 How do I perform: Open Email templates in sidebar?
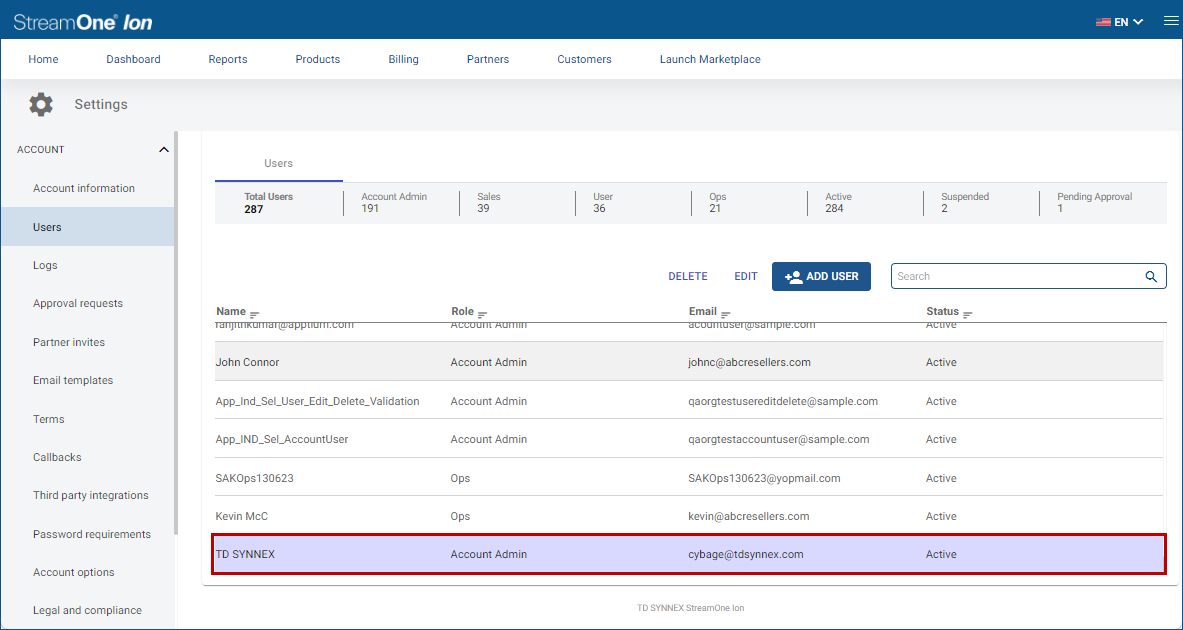point(73,380)
